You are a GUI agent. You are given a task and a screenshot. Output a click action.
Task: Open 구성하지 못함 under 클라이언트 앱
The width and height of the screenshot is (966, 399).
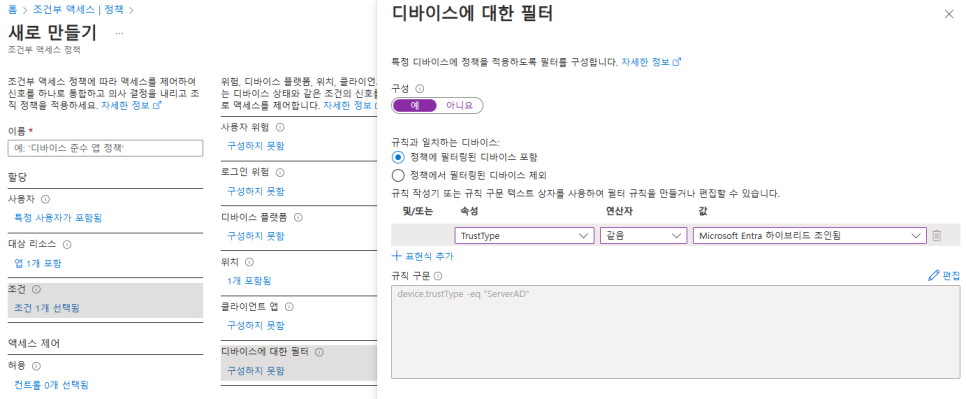tap(256, 325)
